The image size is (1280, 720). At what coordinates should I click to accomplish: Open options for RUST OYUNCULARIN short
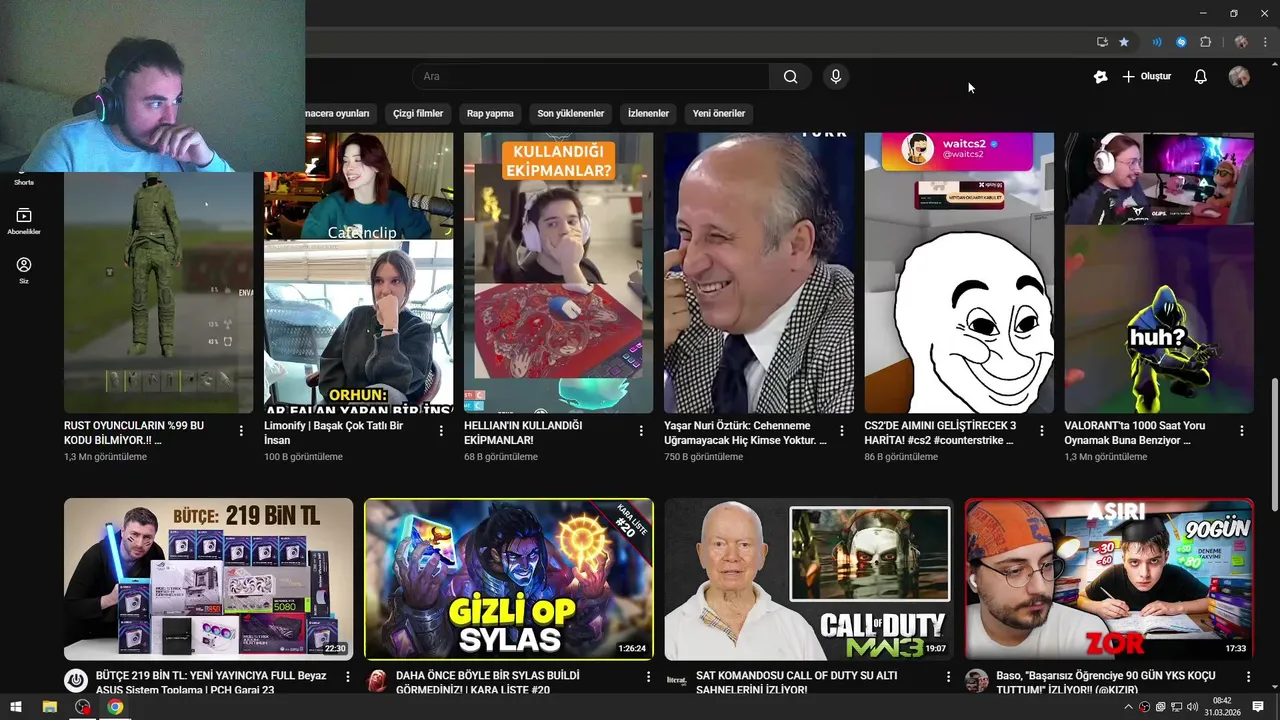click(241, 431)
